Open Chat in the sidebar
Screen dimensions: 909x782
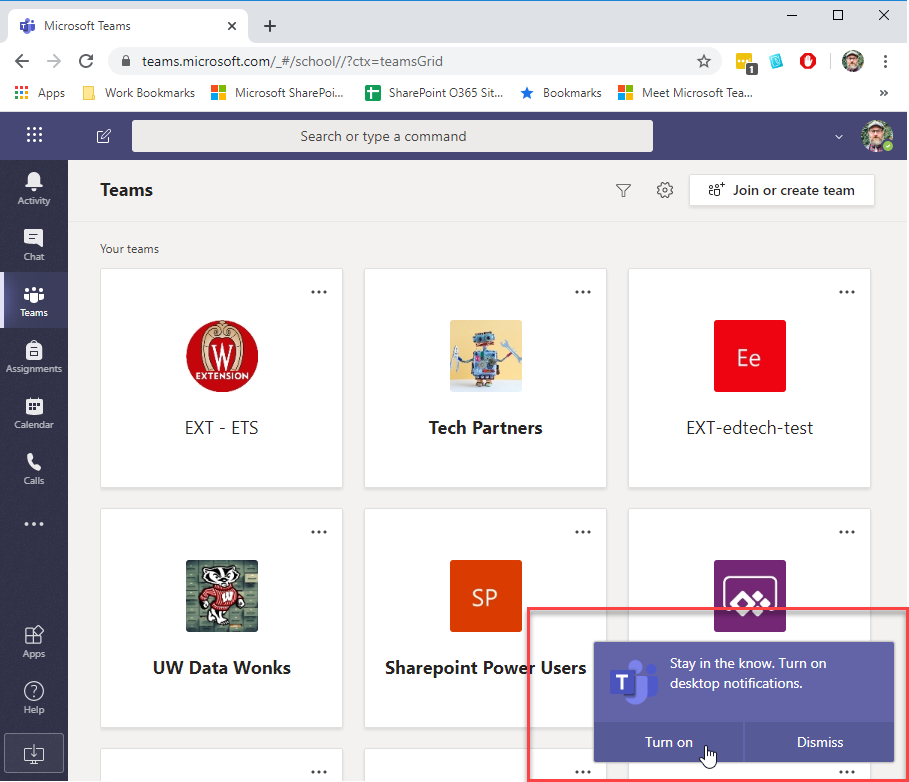click(34, 245)
